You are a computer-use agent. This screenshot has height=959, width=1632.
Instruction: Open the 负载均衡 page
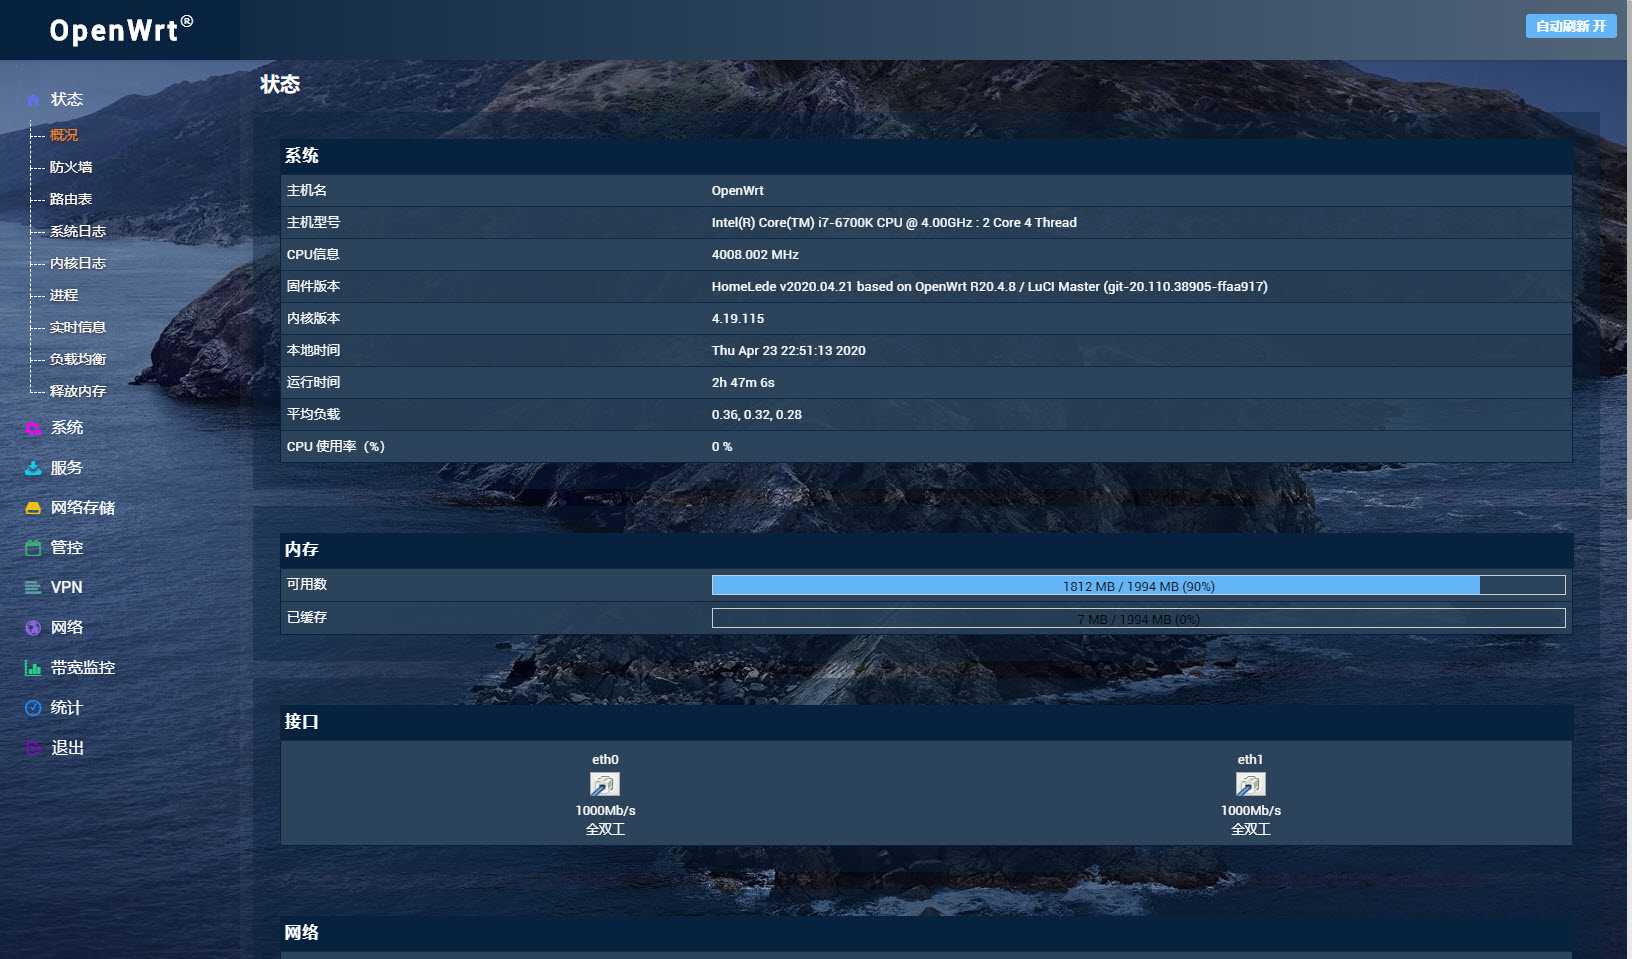click(78, 359)
